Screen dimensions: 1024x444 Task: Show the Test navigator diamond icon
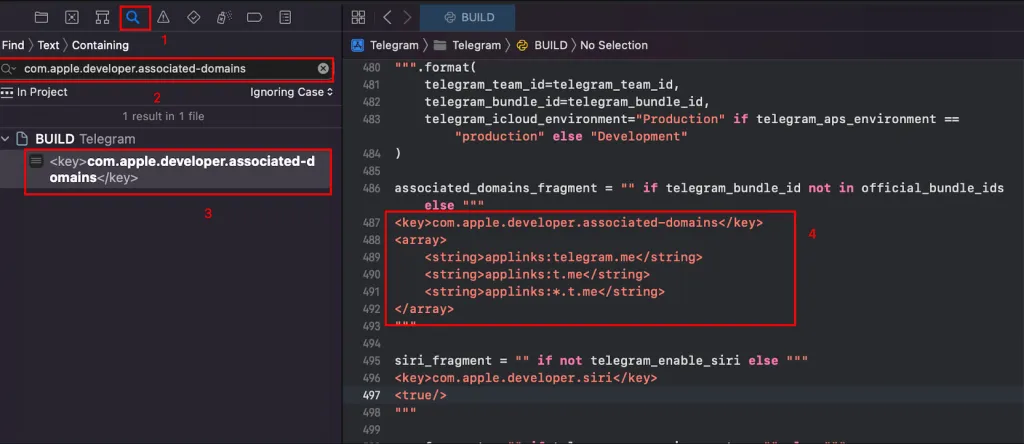tap(194, 17)
